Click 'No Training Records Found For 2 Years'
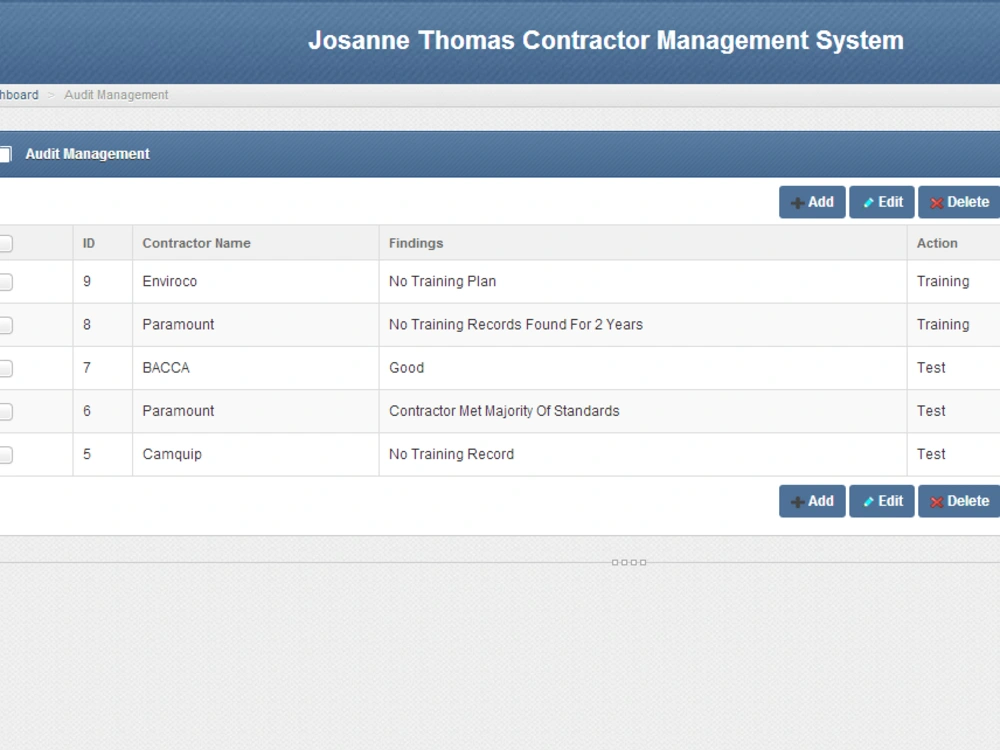Screen dimensions: 1000x750 (x=516, y=325)
